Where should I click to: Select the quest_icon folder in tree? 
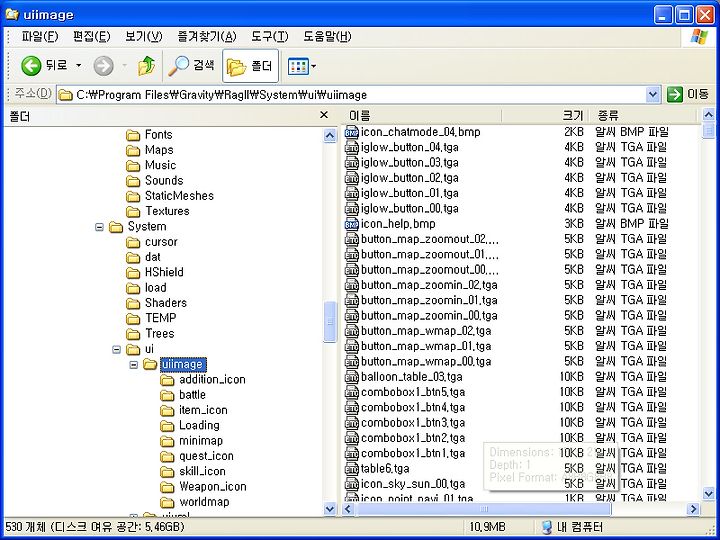pos(206,456)
